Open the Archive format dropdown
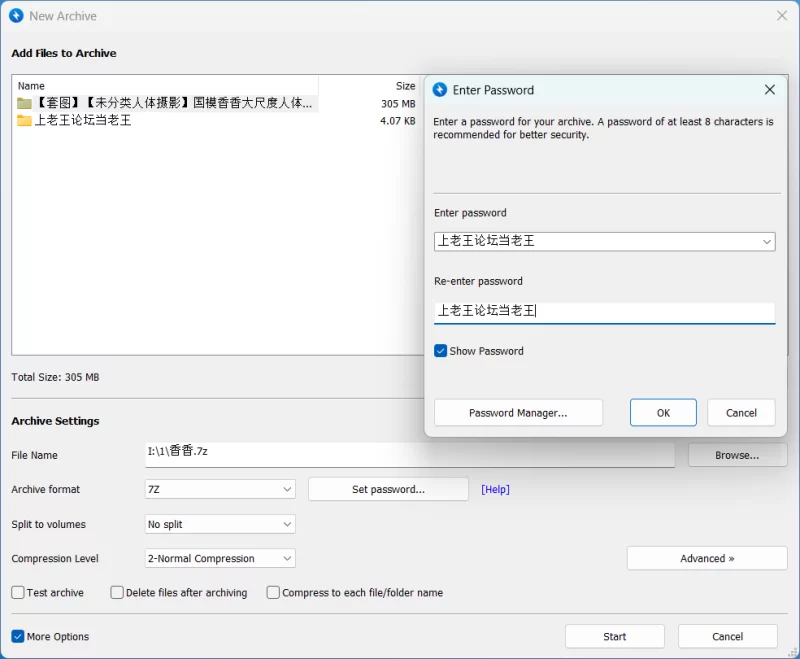 (220, 489)
